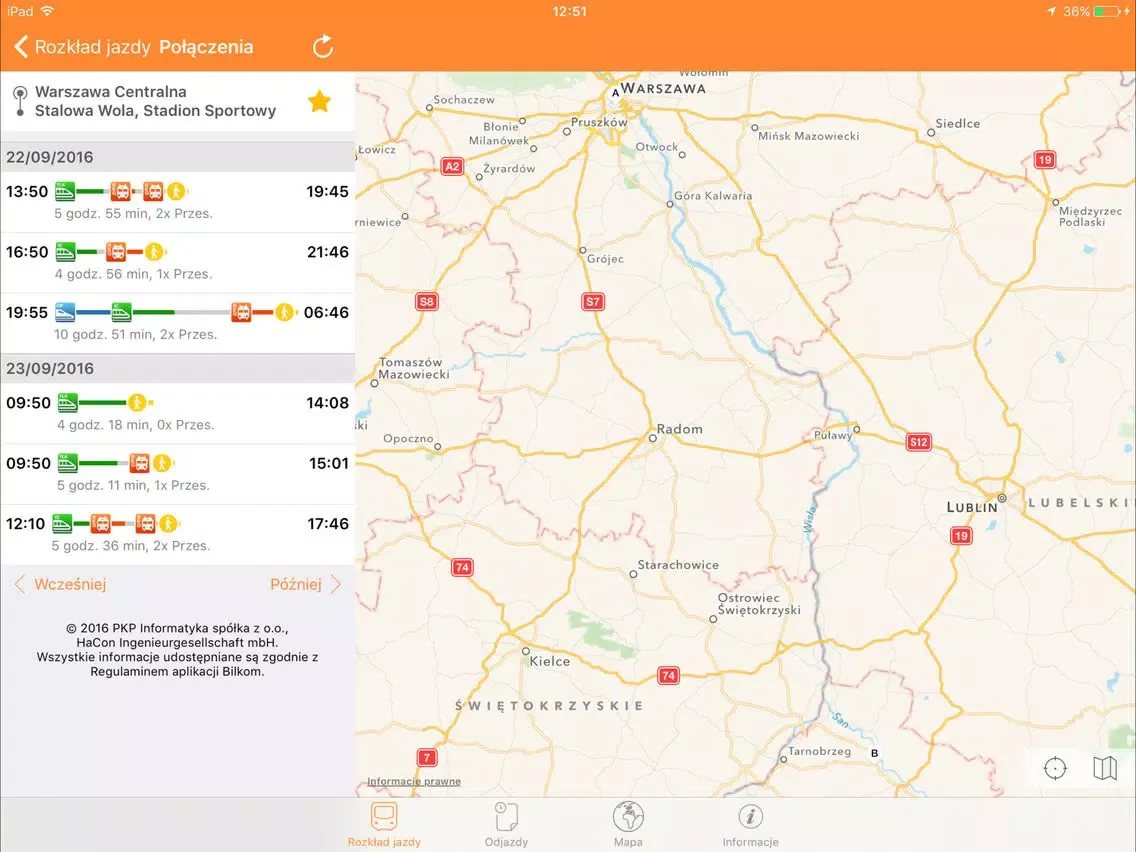Tap the route pin icon beside Warszawa Centralna
Screen dimensions: 1136x852
(20, 101)
